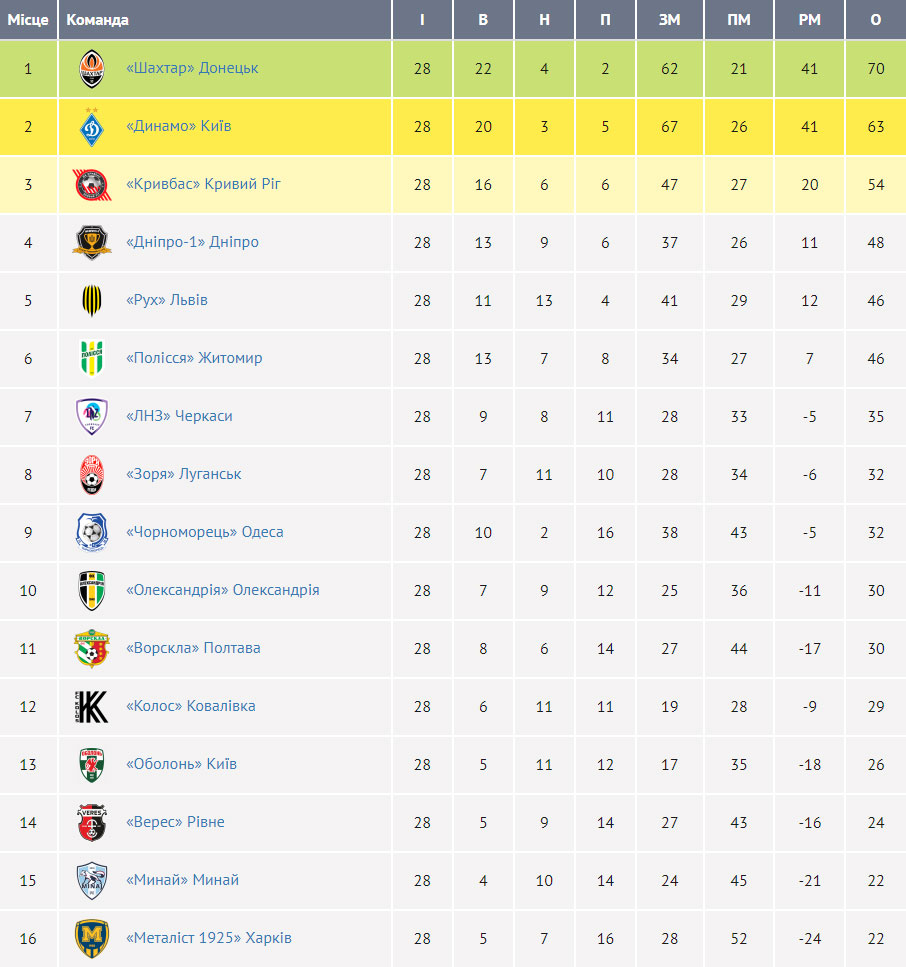Select the Dnipro-1 club emblem
This screenshot has width=906, height=967.
pyautogui.click(x=92, y=242)
